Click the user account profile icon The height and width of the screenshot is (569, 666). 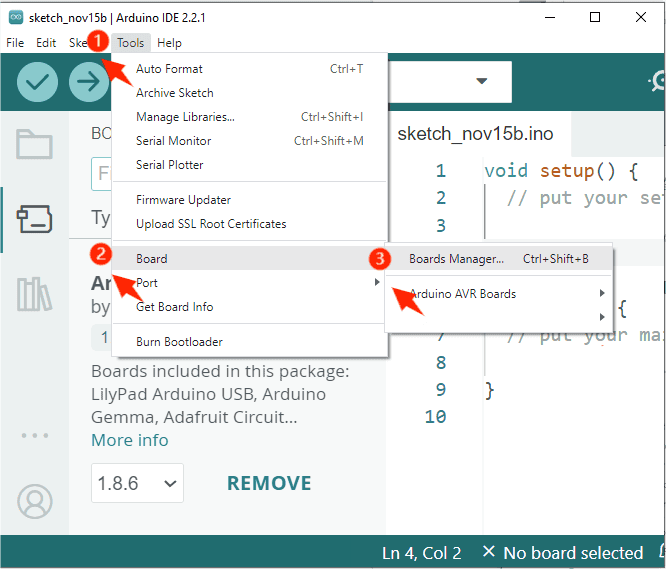(34, 499)
